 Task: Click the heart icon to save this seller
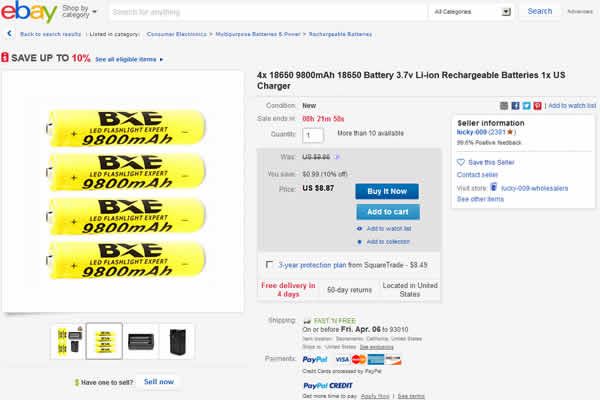tap(461, 162)
